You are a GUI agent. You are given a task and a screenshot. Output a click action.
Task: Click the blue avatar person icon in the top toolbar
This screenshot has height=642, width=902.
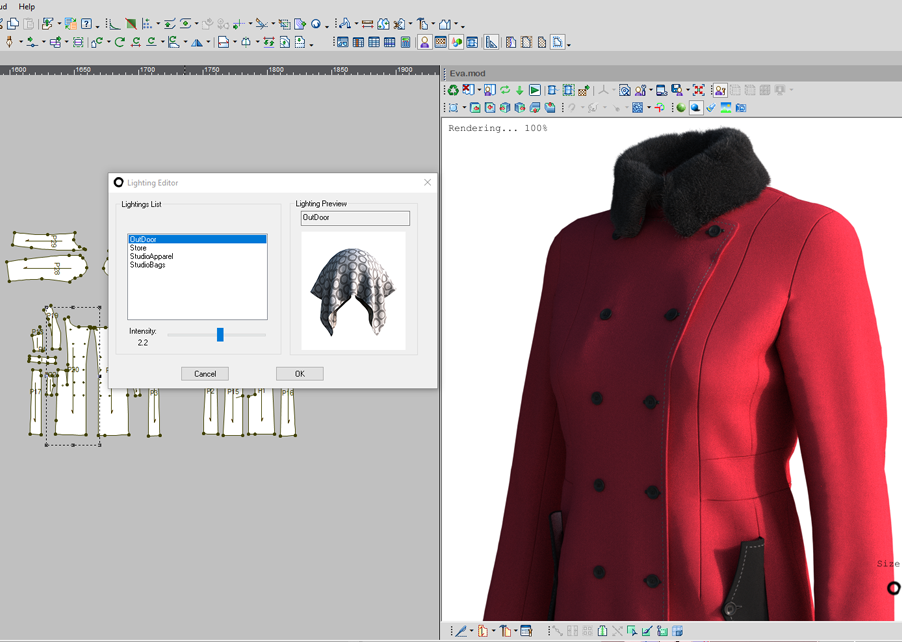[x=424, y=41]
